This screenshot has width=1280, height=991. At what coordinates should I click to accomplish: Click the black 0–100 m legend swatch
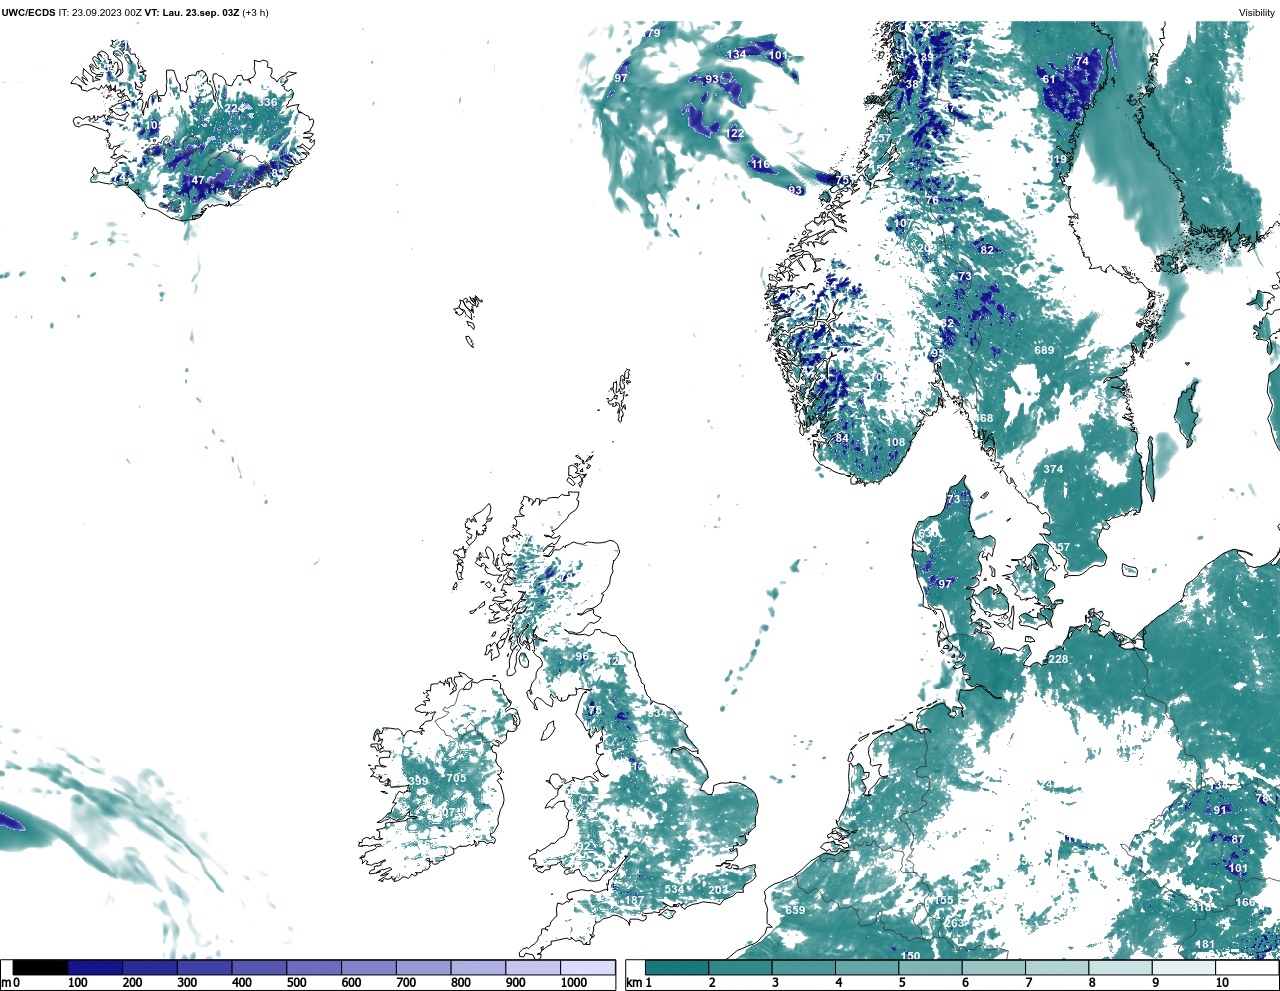pyautogui.click(x=41, y=968)
